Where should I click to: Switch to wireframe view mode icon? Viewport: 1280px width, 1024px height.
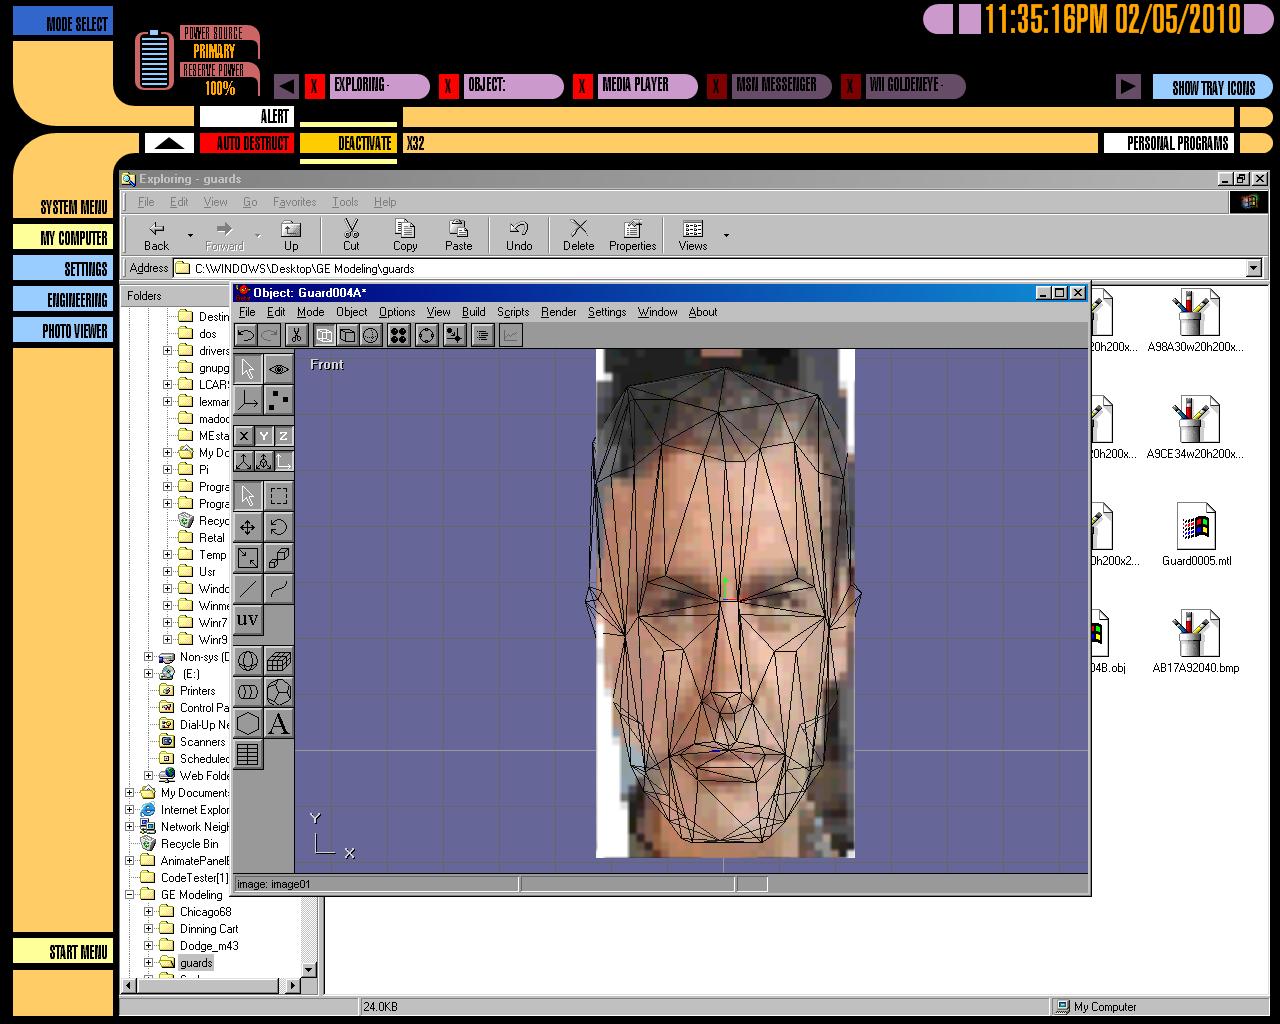pyautogui.click(x=324, y=335)
